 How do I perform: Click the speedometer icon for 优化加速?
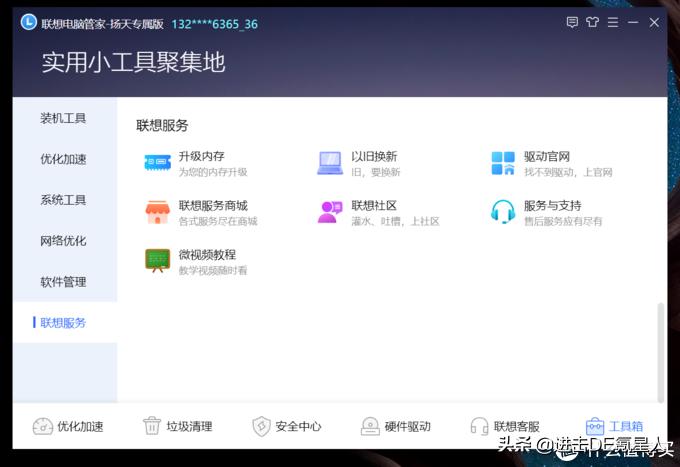[42, 426]
